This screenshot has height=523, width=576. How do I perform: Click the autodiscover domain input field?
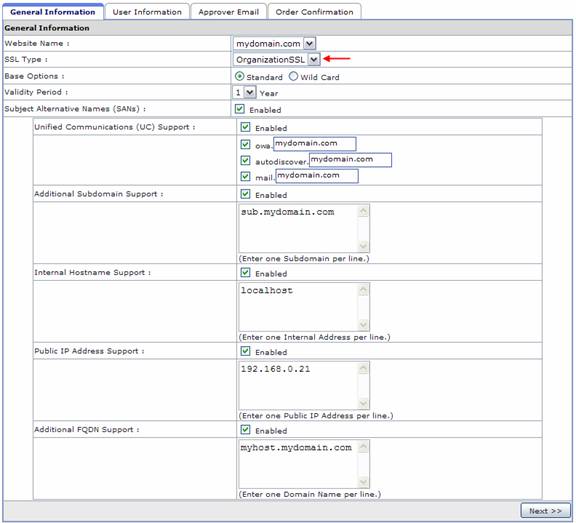(x=350, y=160)
